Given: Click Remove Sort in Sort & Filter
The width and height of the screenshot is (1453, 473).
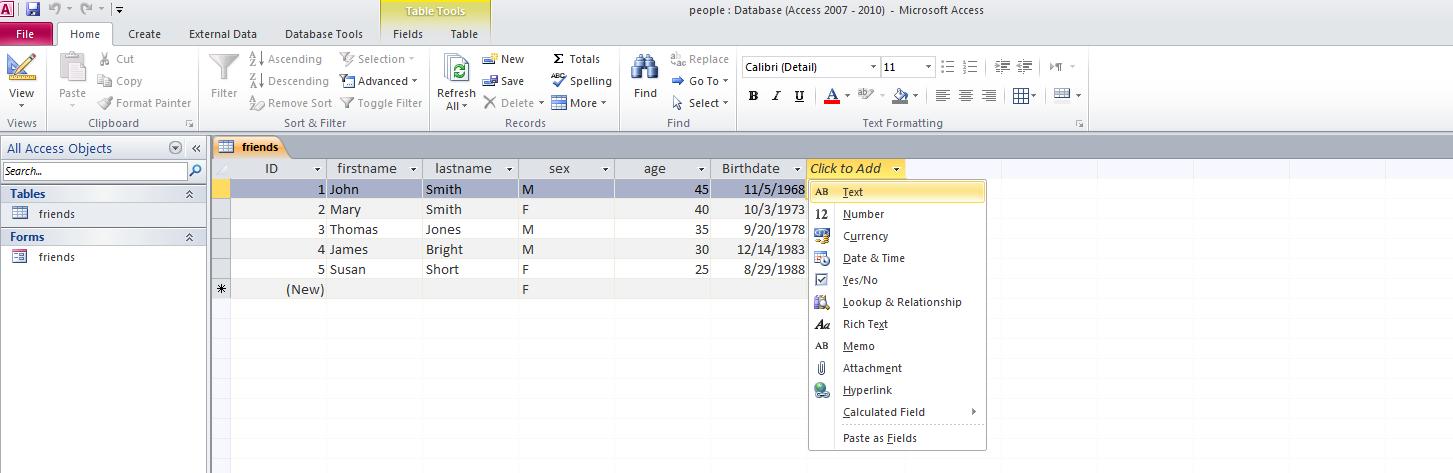Looking at the screenshot, I should click(290, 103).
